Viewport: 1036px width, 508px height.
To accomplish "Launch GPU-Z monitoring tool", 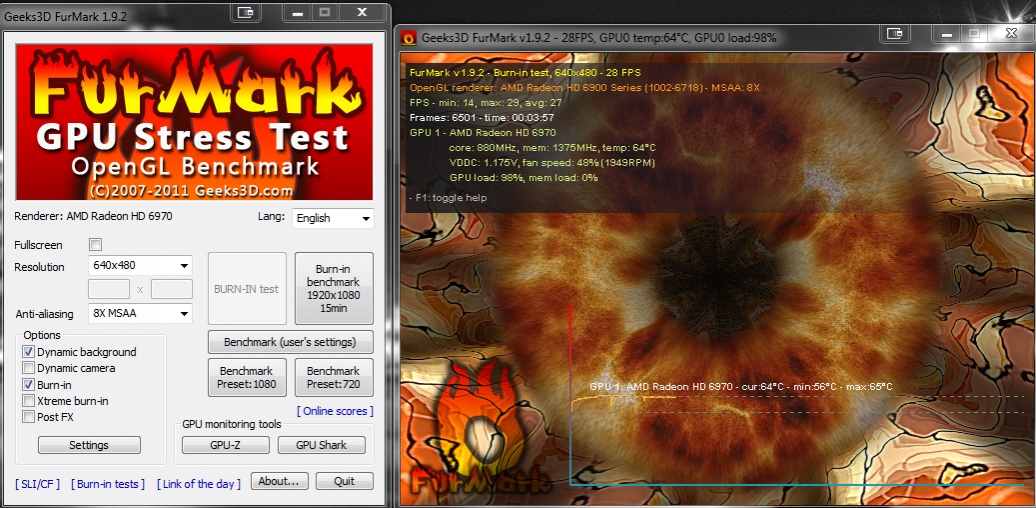I will pyautogui.click(x=225, y=445).
